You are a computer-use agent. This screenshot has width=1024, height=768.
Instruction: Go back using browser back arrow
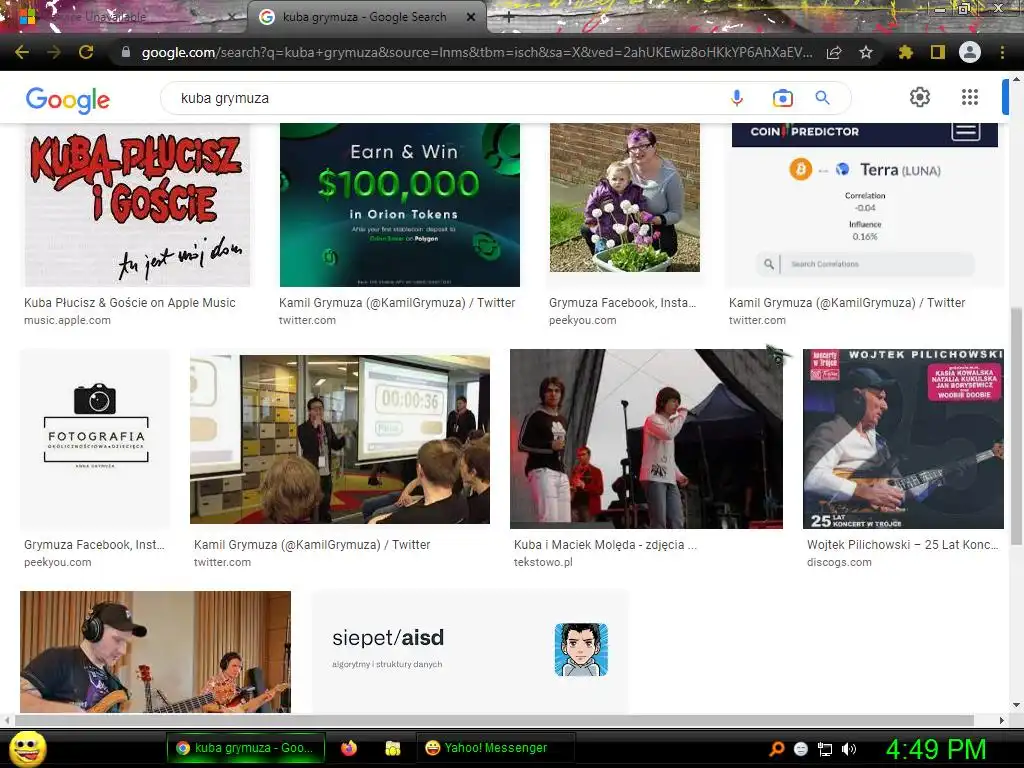point(22,52)
